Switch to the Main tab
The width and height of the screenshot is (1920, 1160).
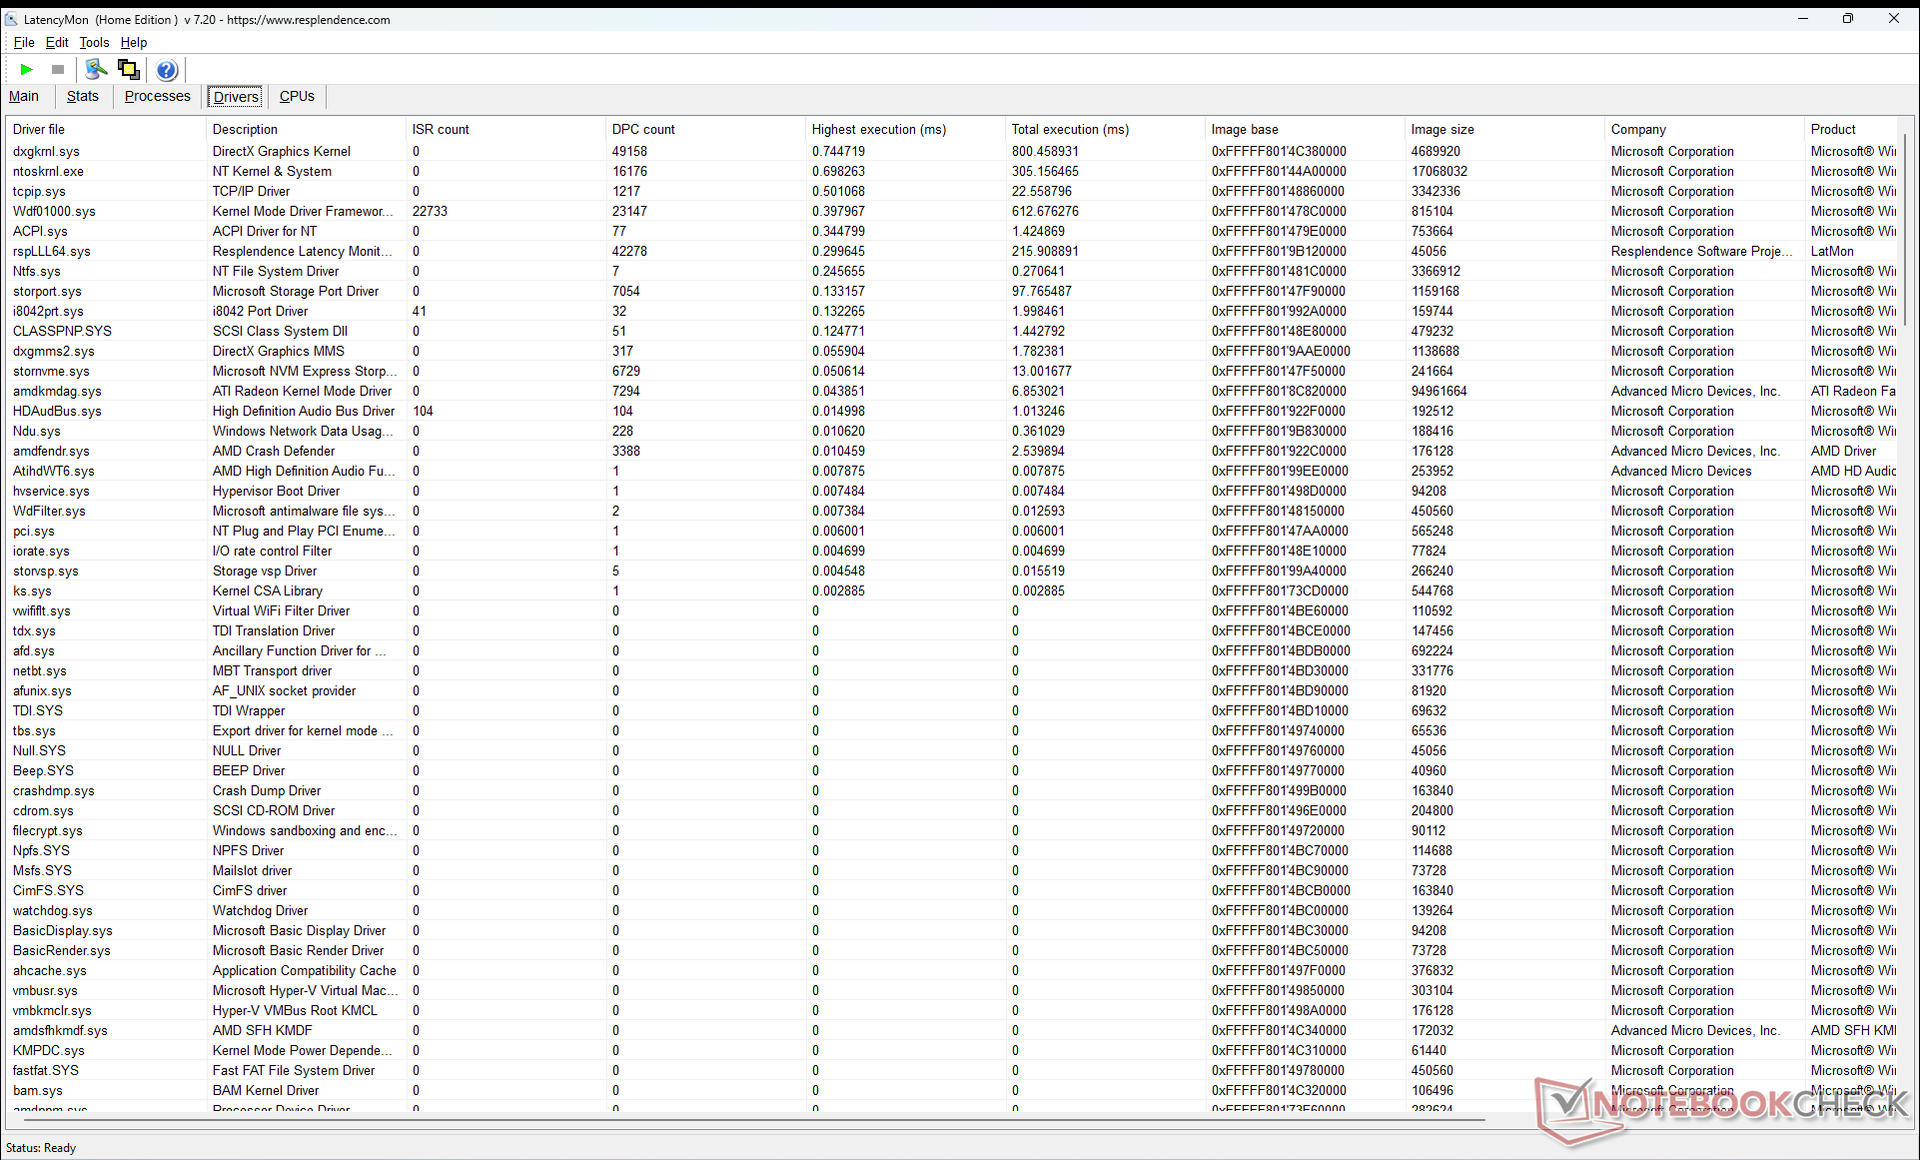point(24,96)
